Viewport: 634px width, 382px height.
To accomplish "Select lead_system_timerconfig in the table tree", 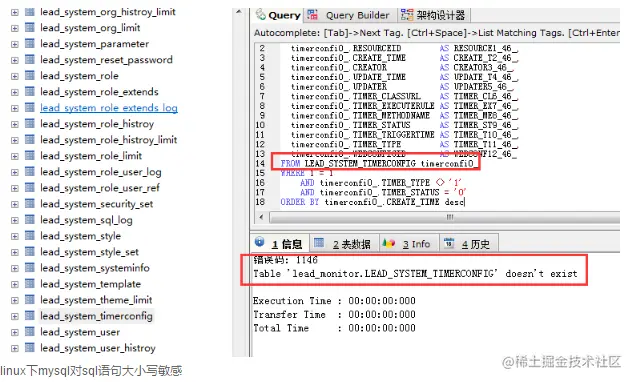I will [x=96, y=316].
